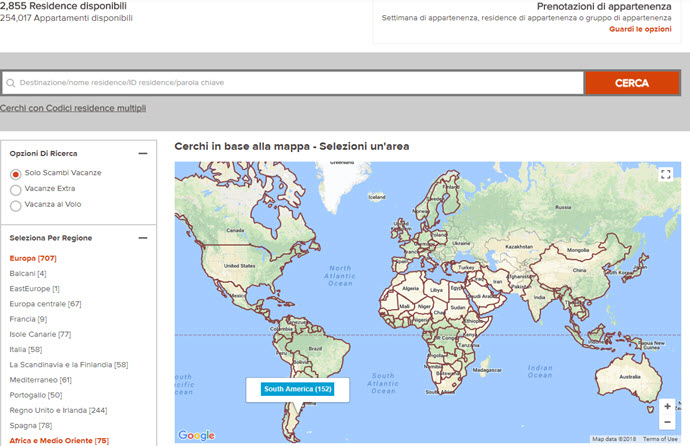Open Africa e Medio Oriente region

pyautogui.click(x=59, y=440)
